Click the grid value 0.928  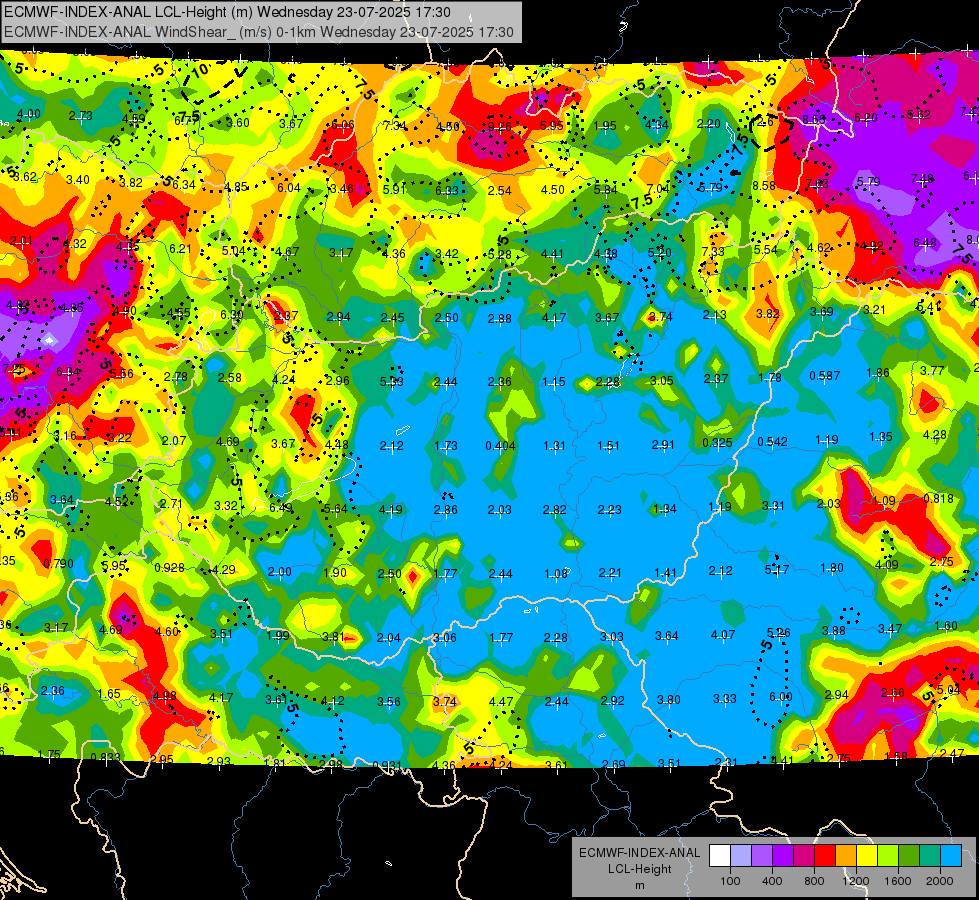click(169, 568)
